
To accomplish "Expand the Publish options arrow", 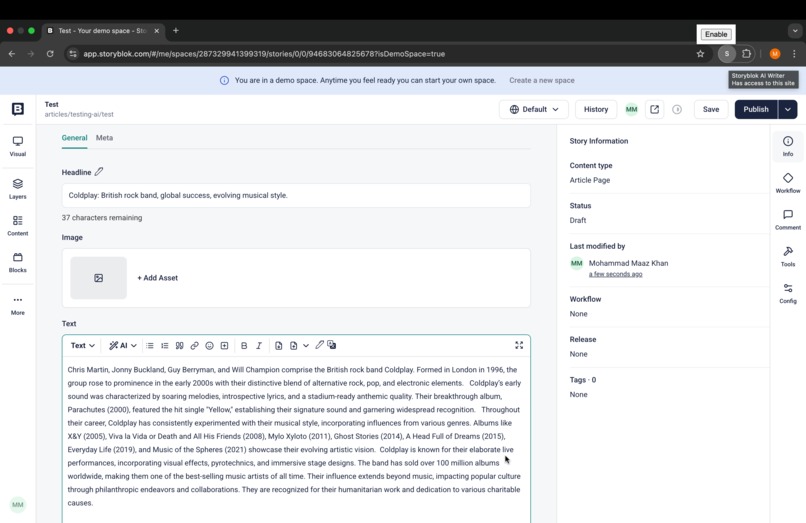I will 787,109.
